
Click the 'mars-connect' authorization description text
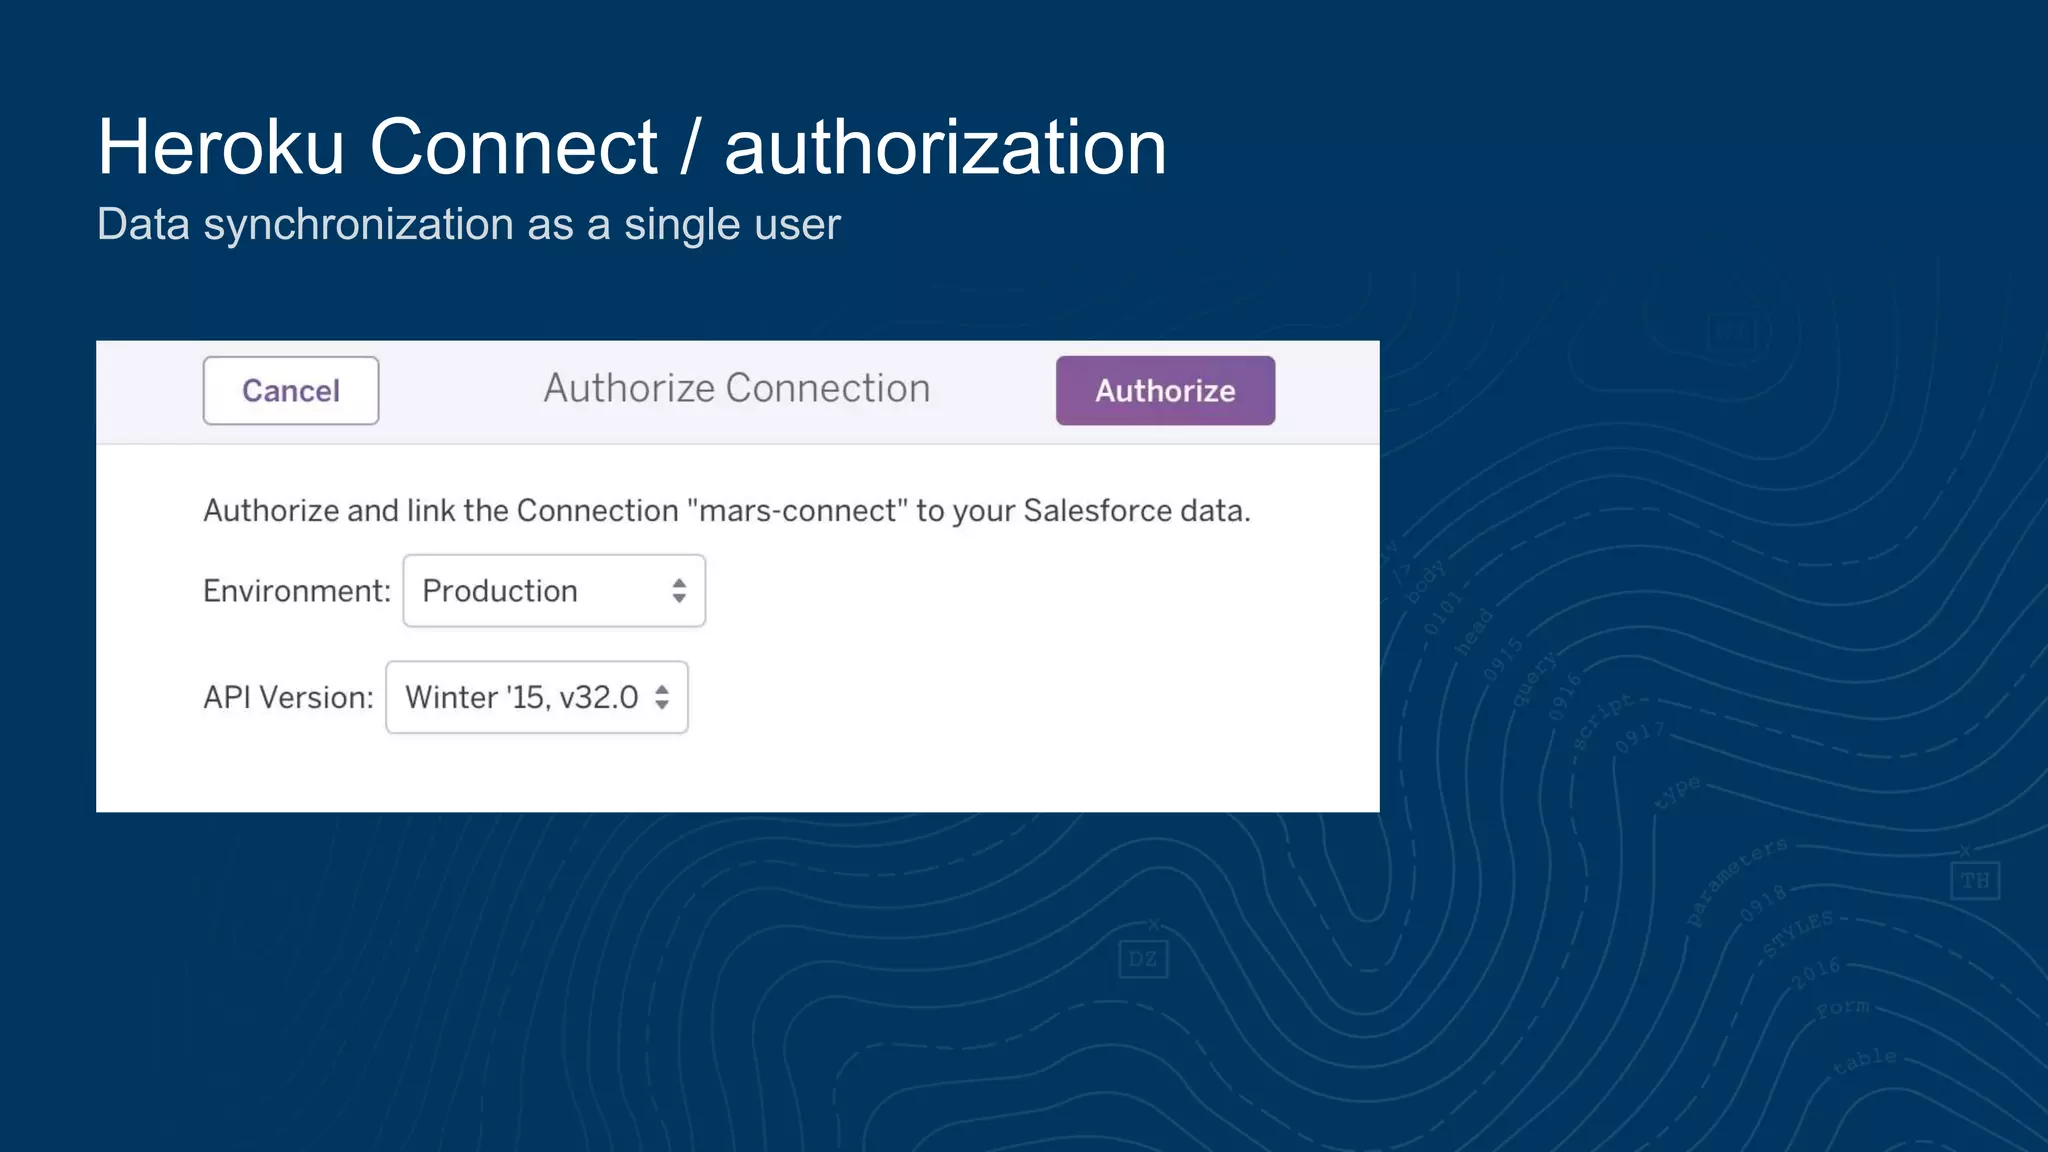[727, 511]
